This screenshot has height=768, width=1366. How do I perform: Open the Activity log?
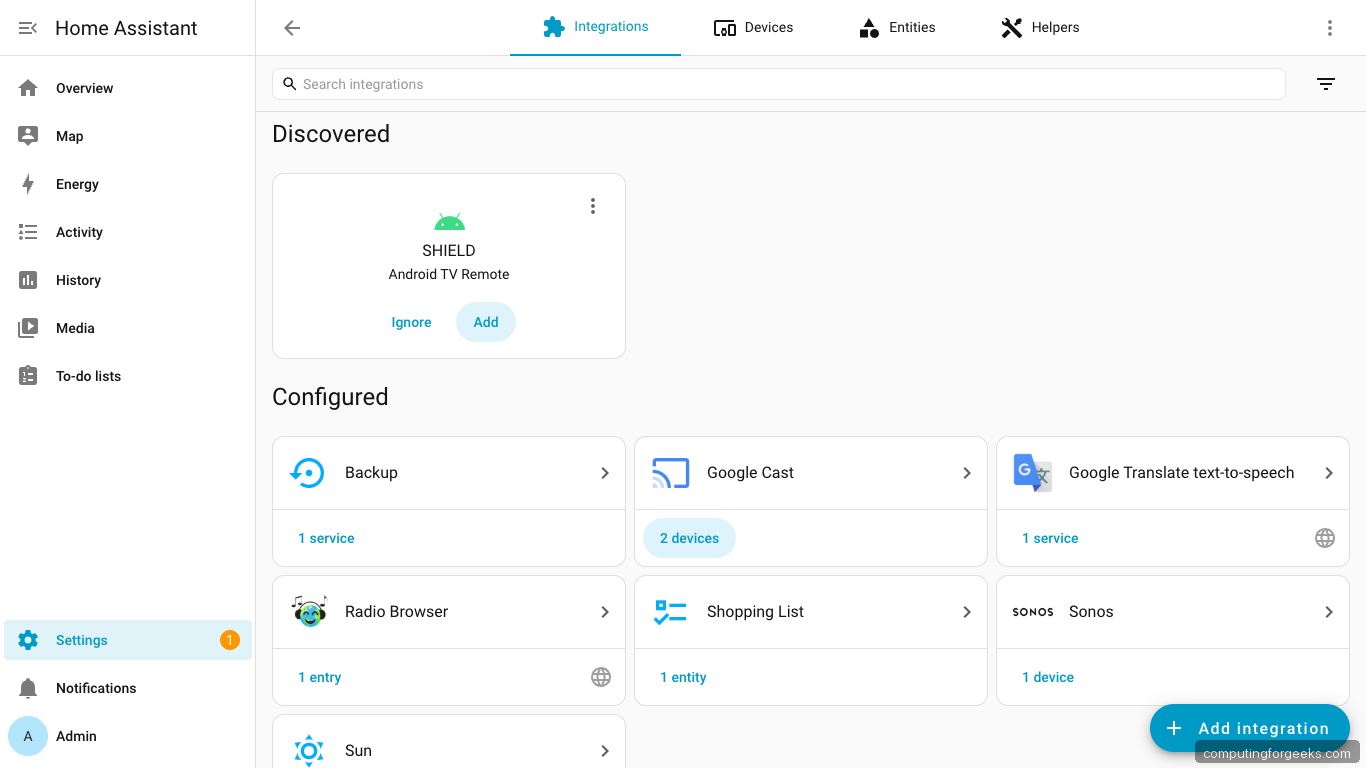pos(80,232)
